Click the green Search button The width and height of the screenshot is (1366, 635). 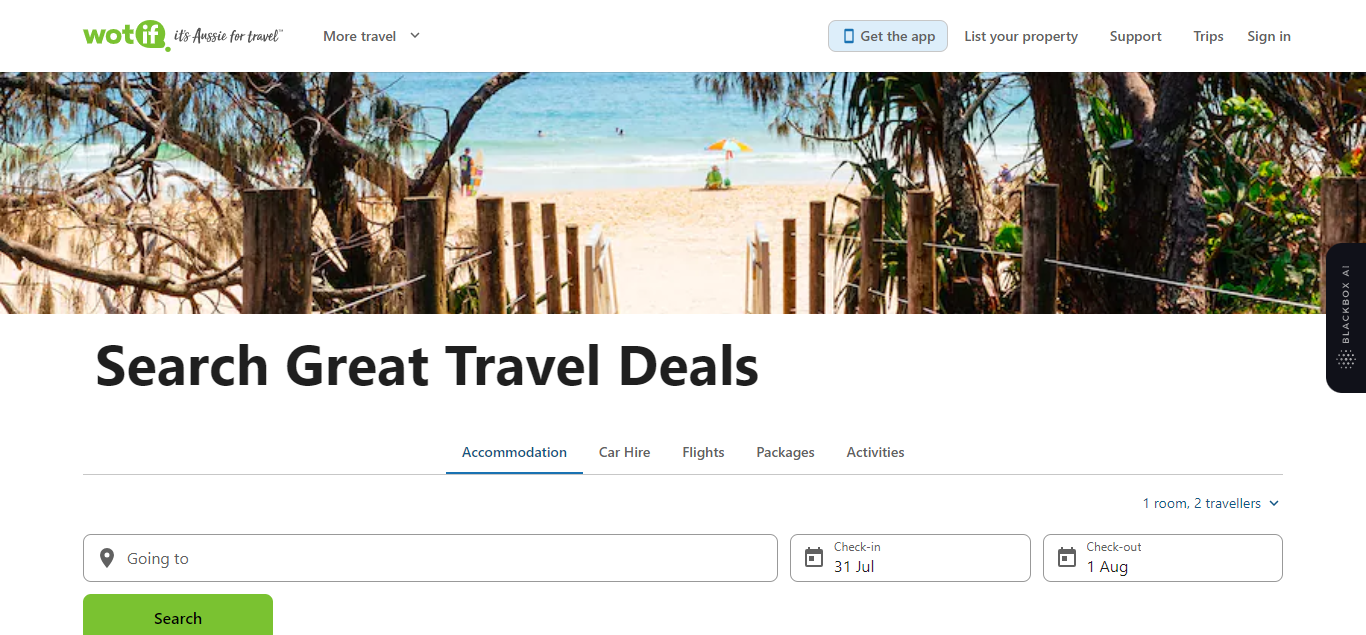pyautogui.click(x=178, y=615)
